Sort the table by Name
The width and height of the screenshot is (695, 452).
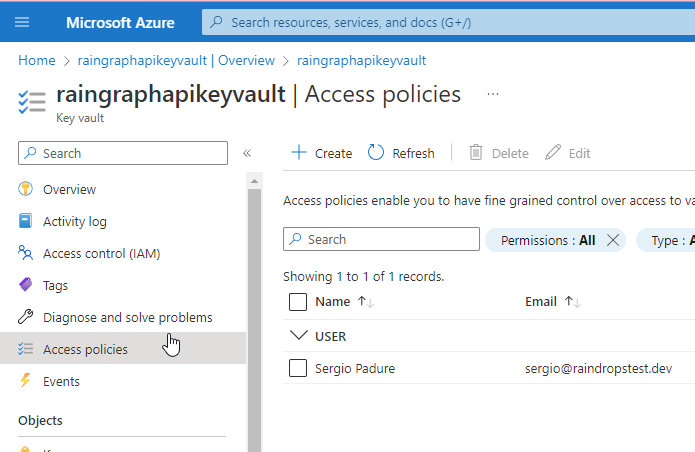[x=344, y=302]
